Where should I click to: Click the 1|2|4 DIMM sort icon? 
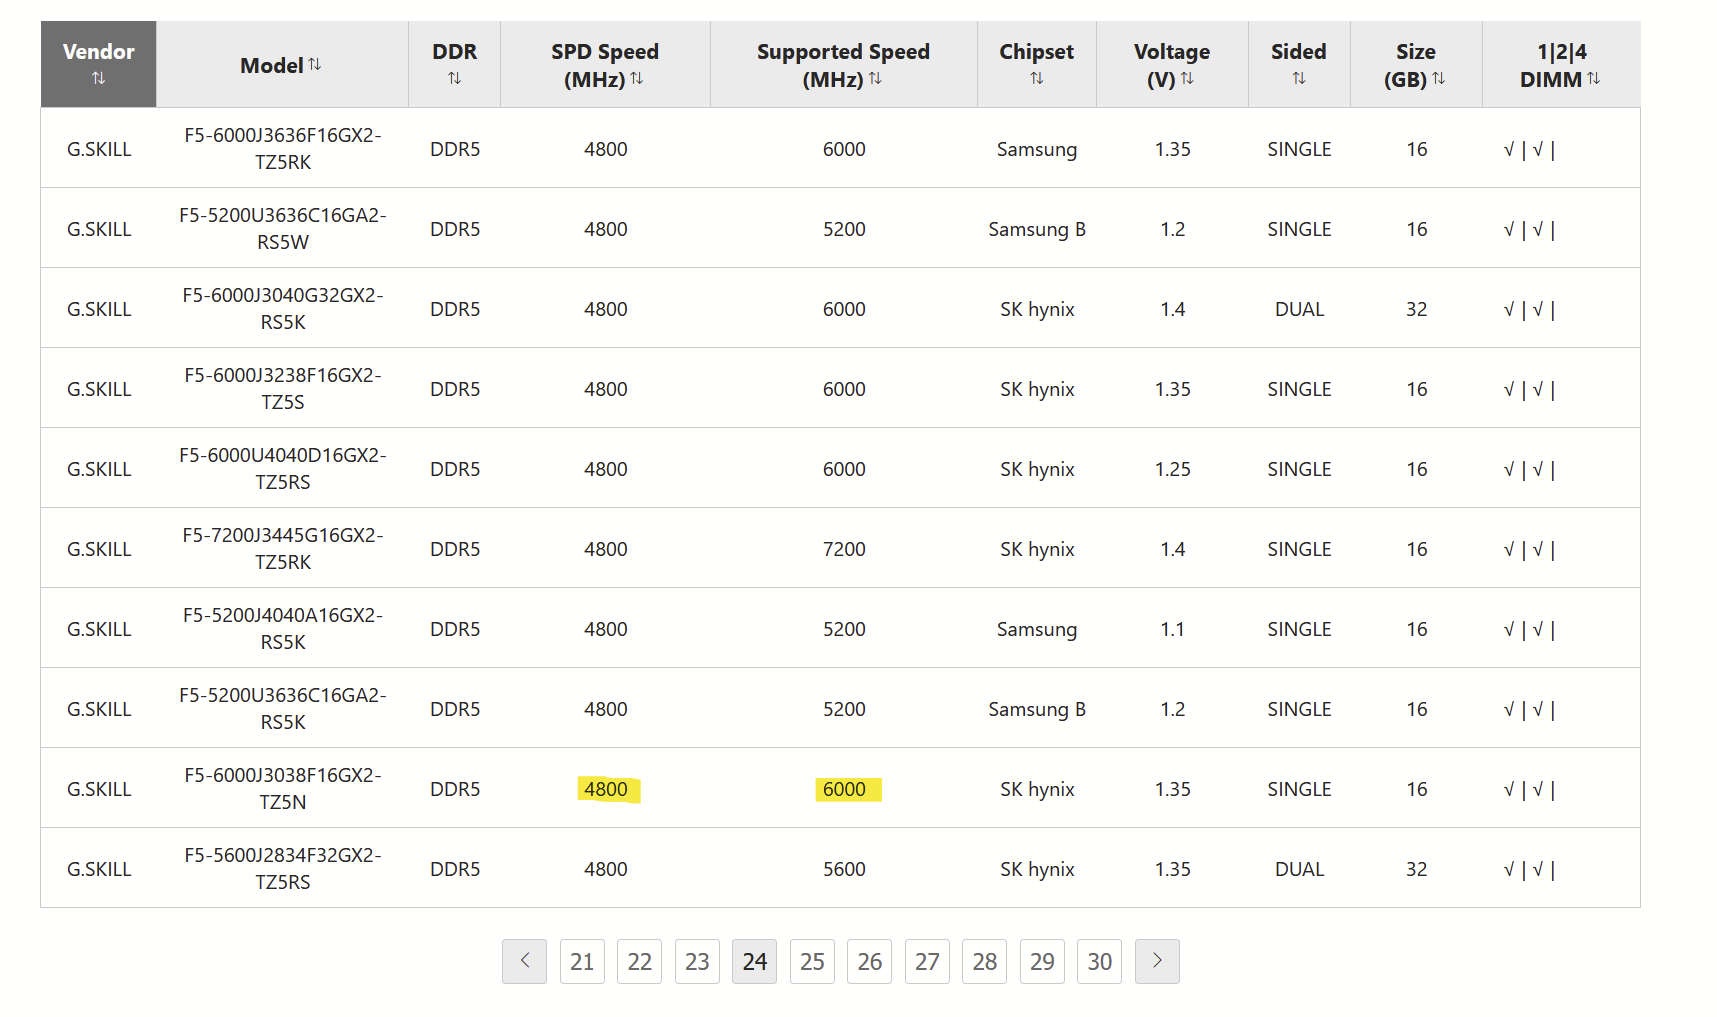(x=1593, y=78)
